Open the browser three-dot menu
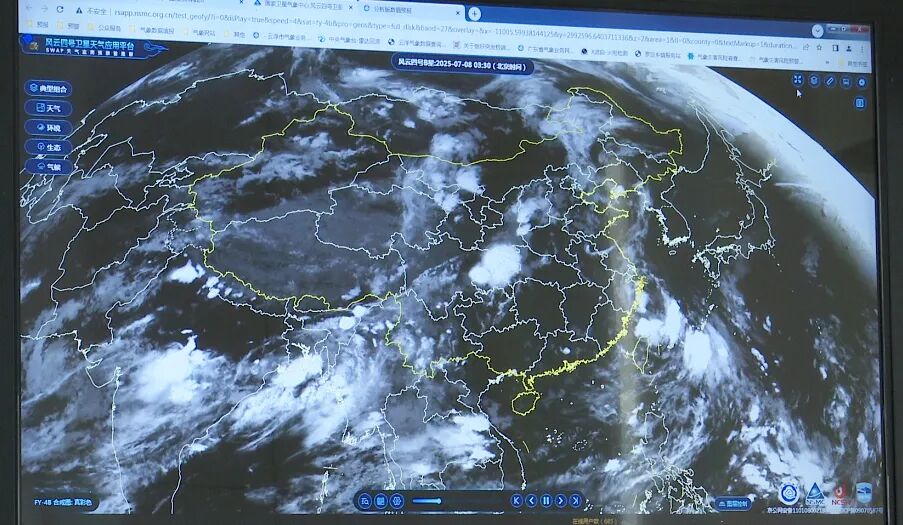Viewport: 903px width, 525px height. point(862,49)
